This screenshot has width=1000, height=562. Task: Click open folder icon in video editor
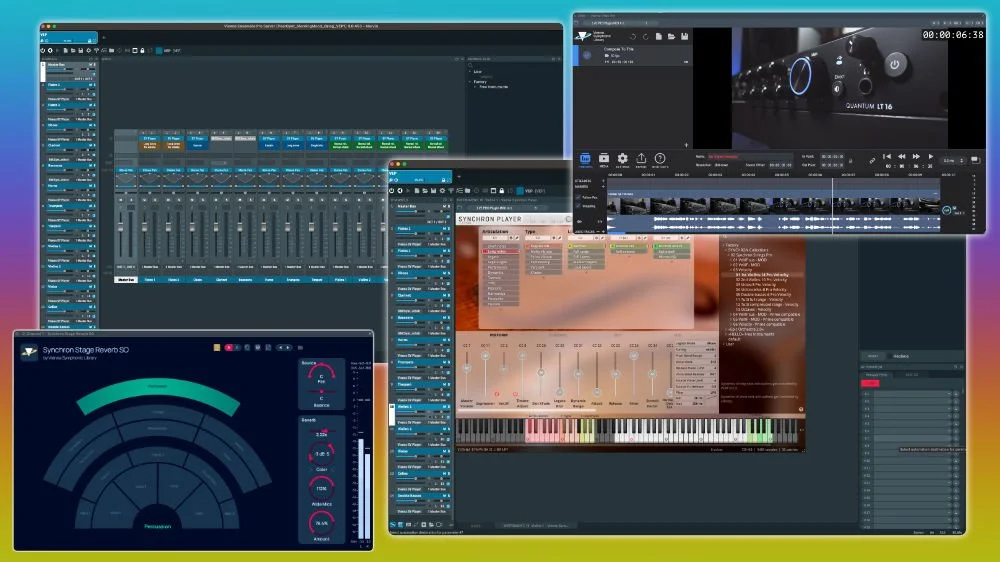pos(671,37)
